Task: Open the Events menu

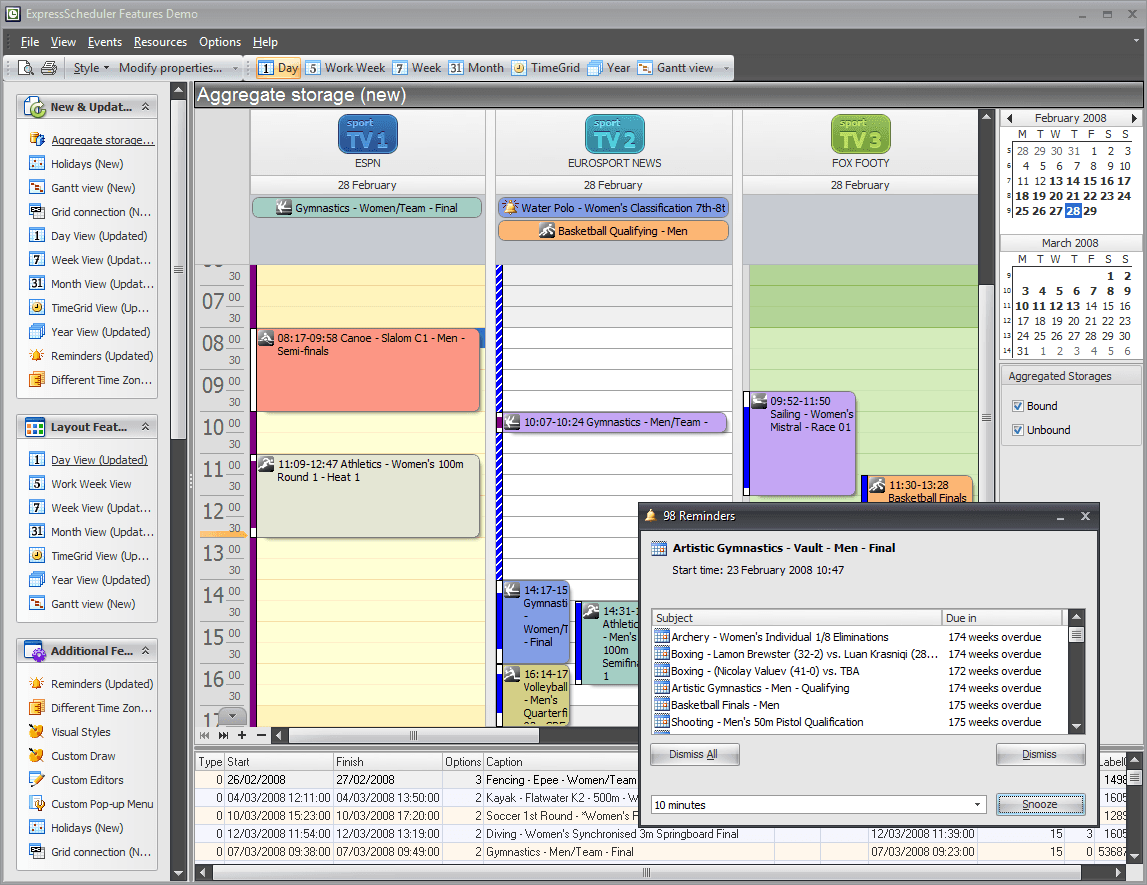Action: click(105, 42)
